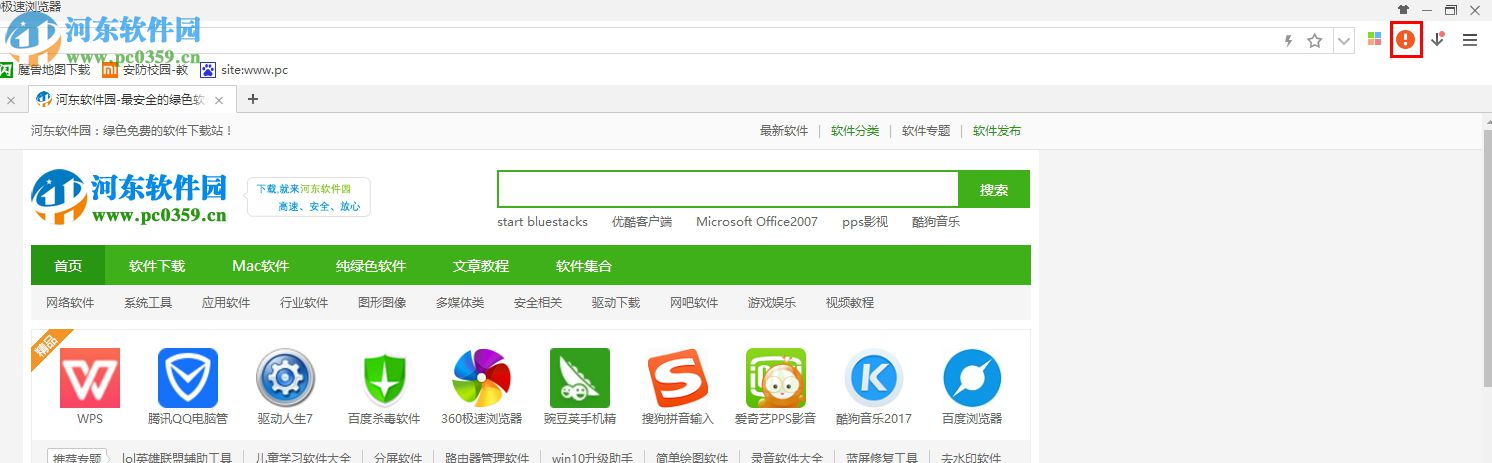Image resolution: width=1492 pixels, height=463 pixels.
Task: Click the 百度杀毒软件 green shield icon
Action: click(384, 378)
